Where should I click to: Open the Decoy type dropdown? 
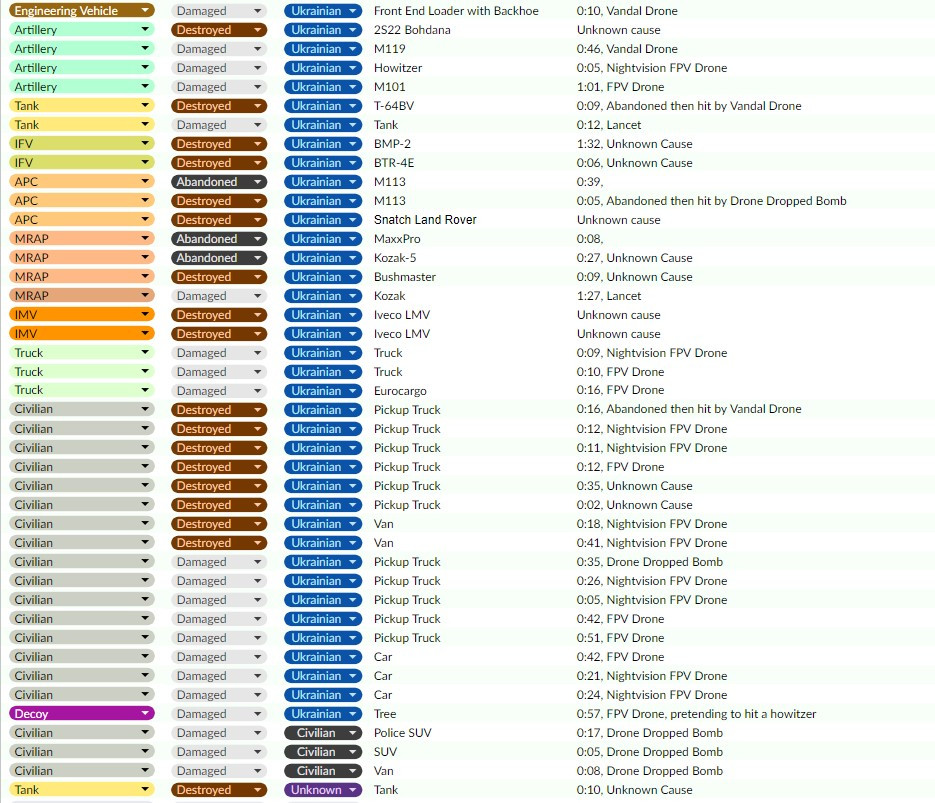click(x=82, y=714)
